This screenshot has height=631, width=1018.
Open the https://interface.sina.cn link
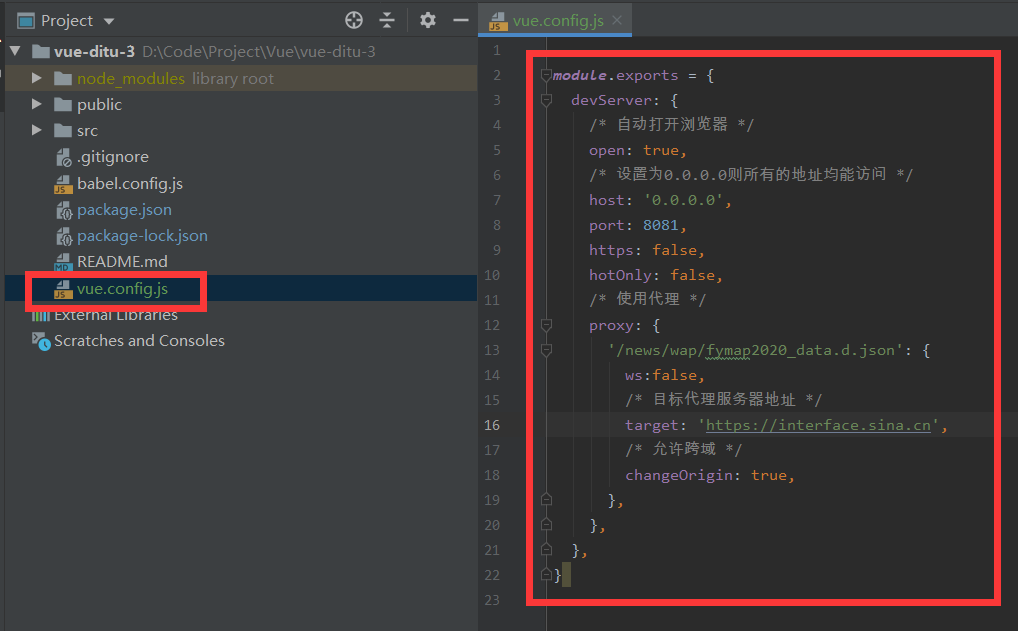click(x=818, y=425)
